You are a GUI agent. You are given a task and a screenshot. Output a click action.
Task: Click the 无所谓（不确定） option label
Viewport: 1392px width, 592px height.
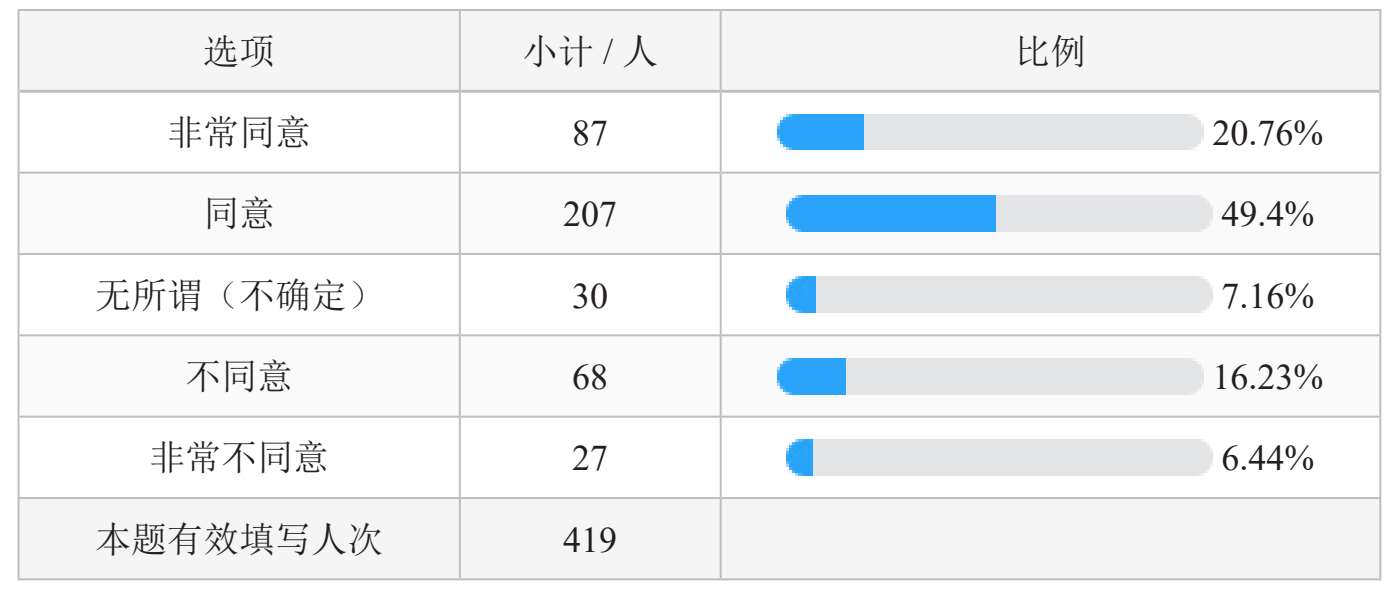coord(239,296)
